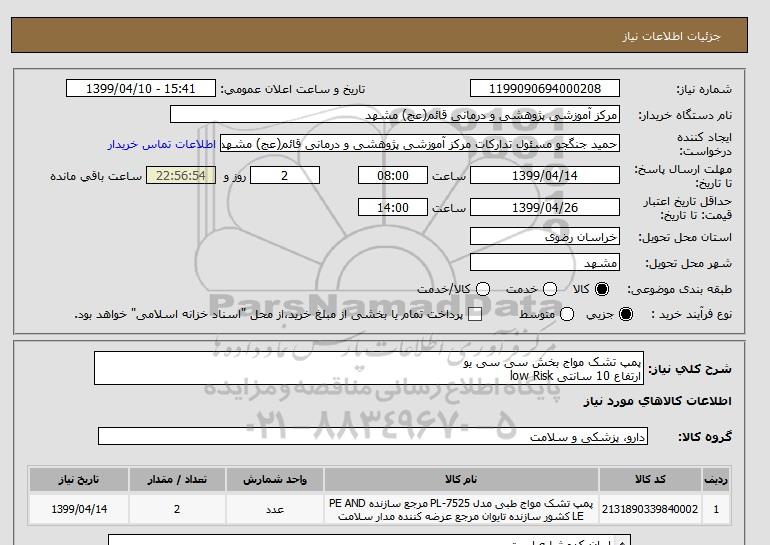This screenshot has height=545, width=770.
Task: Click the need date cell 1399/04/14 in table
Action: click(79, 509)
